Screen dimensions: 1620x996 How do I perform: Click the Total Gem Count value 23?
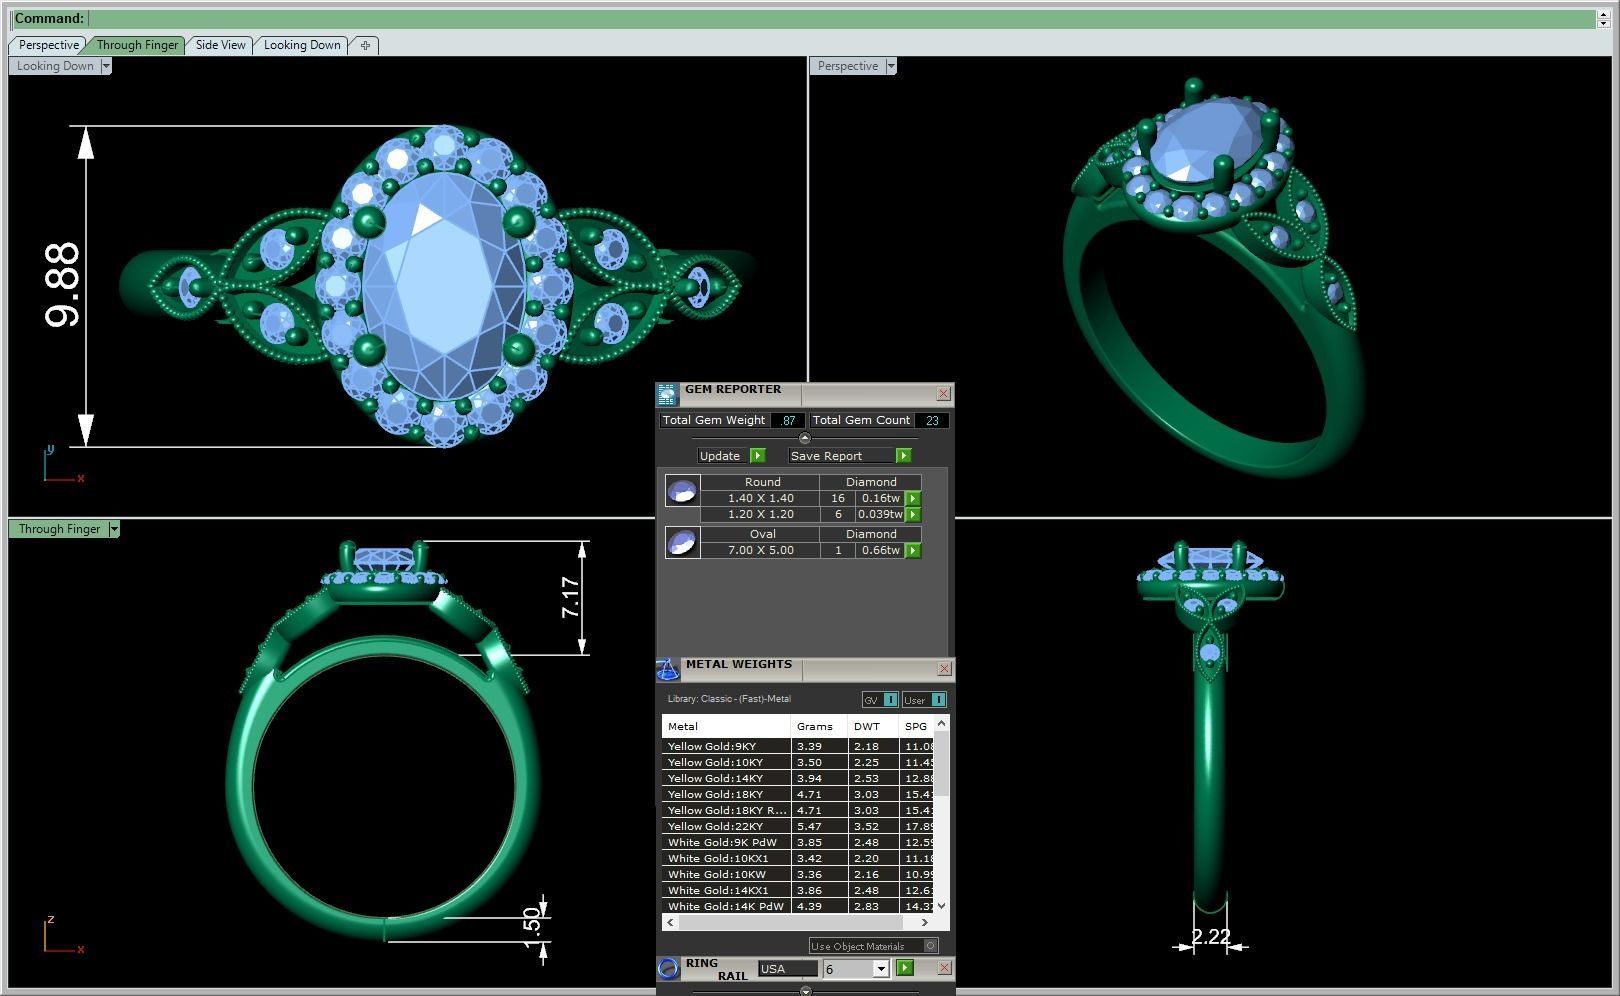tap(931, 420)
